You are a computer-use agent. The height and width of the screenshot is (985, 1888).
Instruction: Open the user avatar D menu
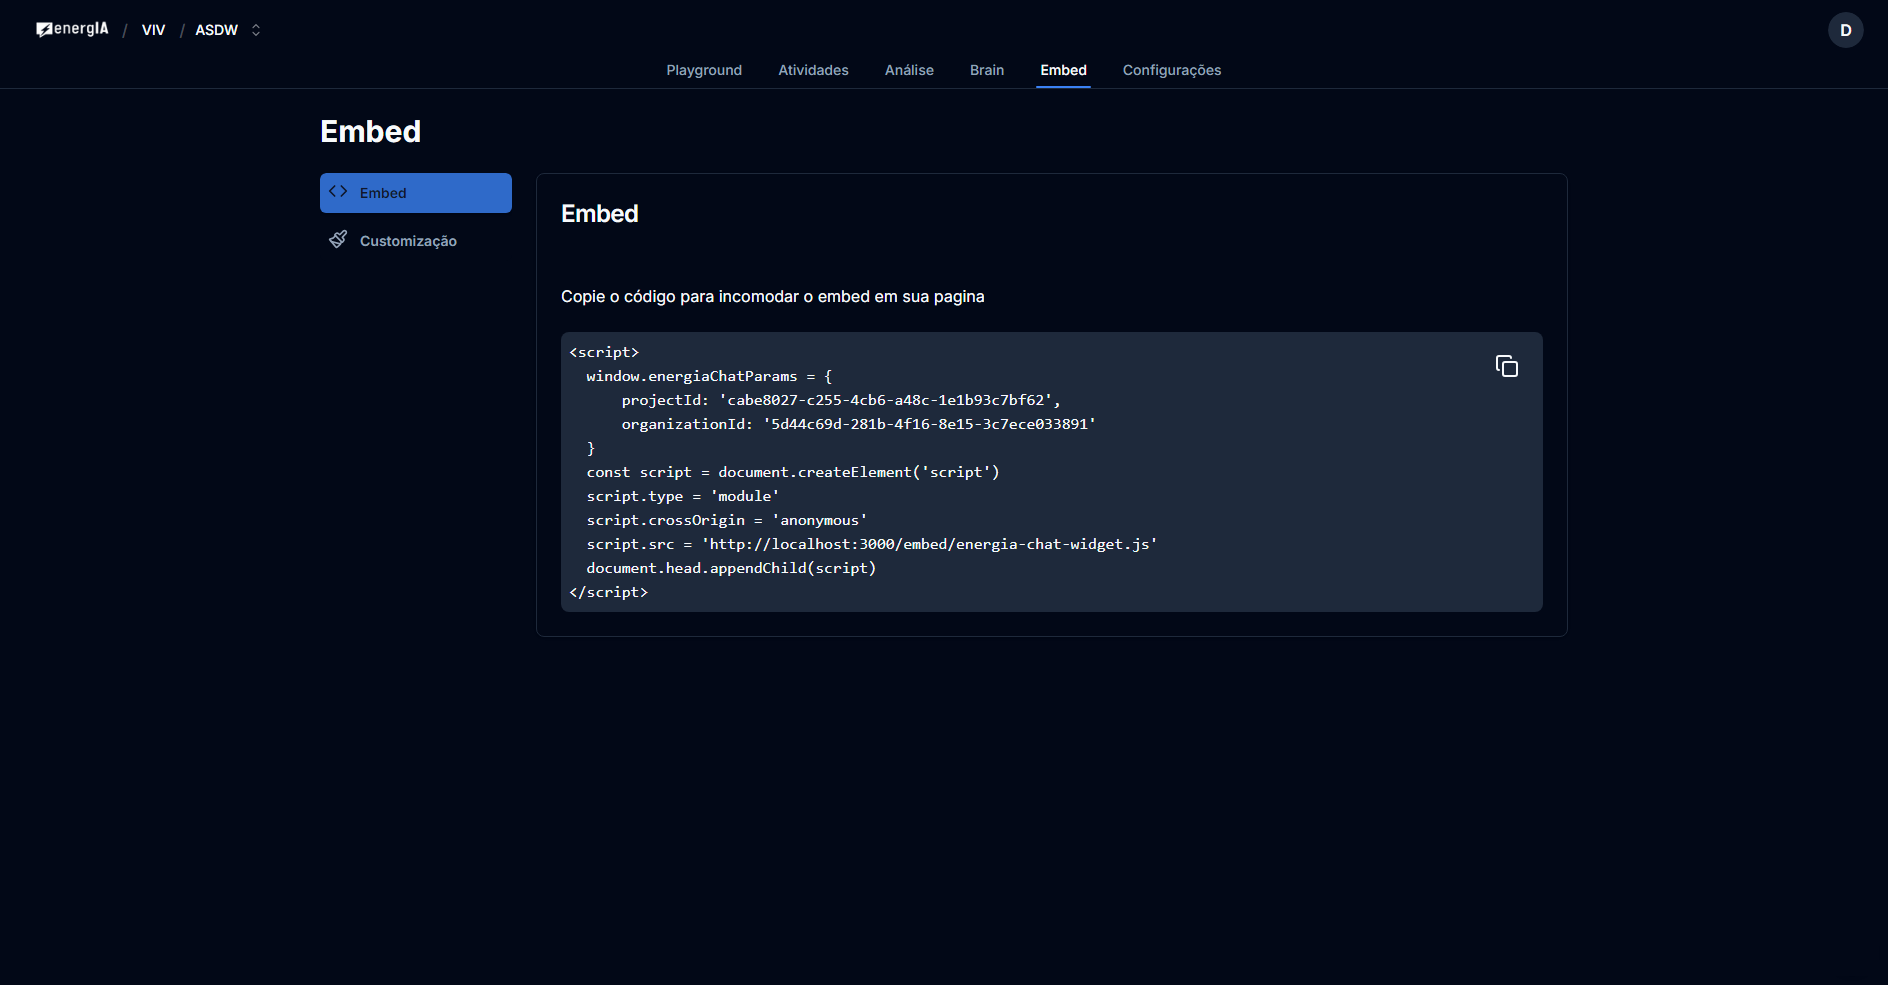[1845, 30]
